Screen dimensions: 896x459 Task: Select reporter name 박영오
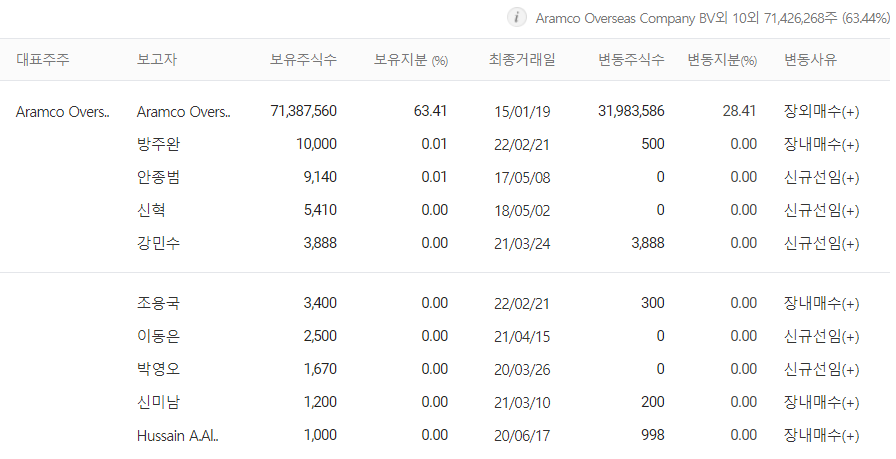coord(158,369)
